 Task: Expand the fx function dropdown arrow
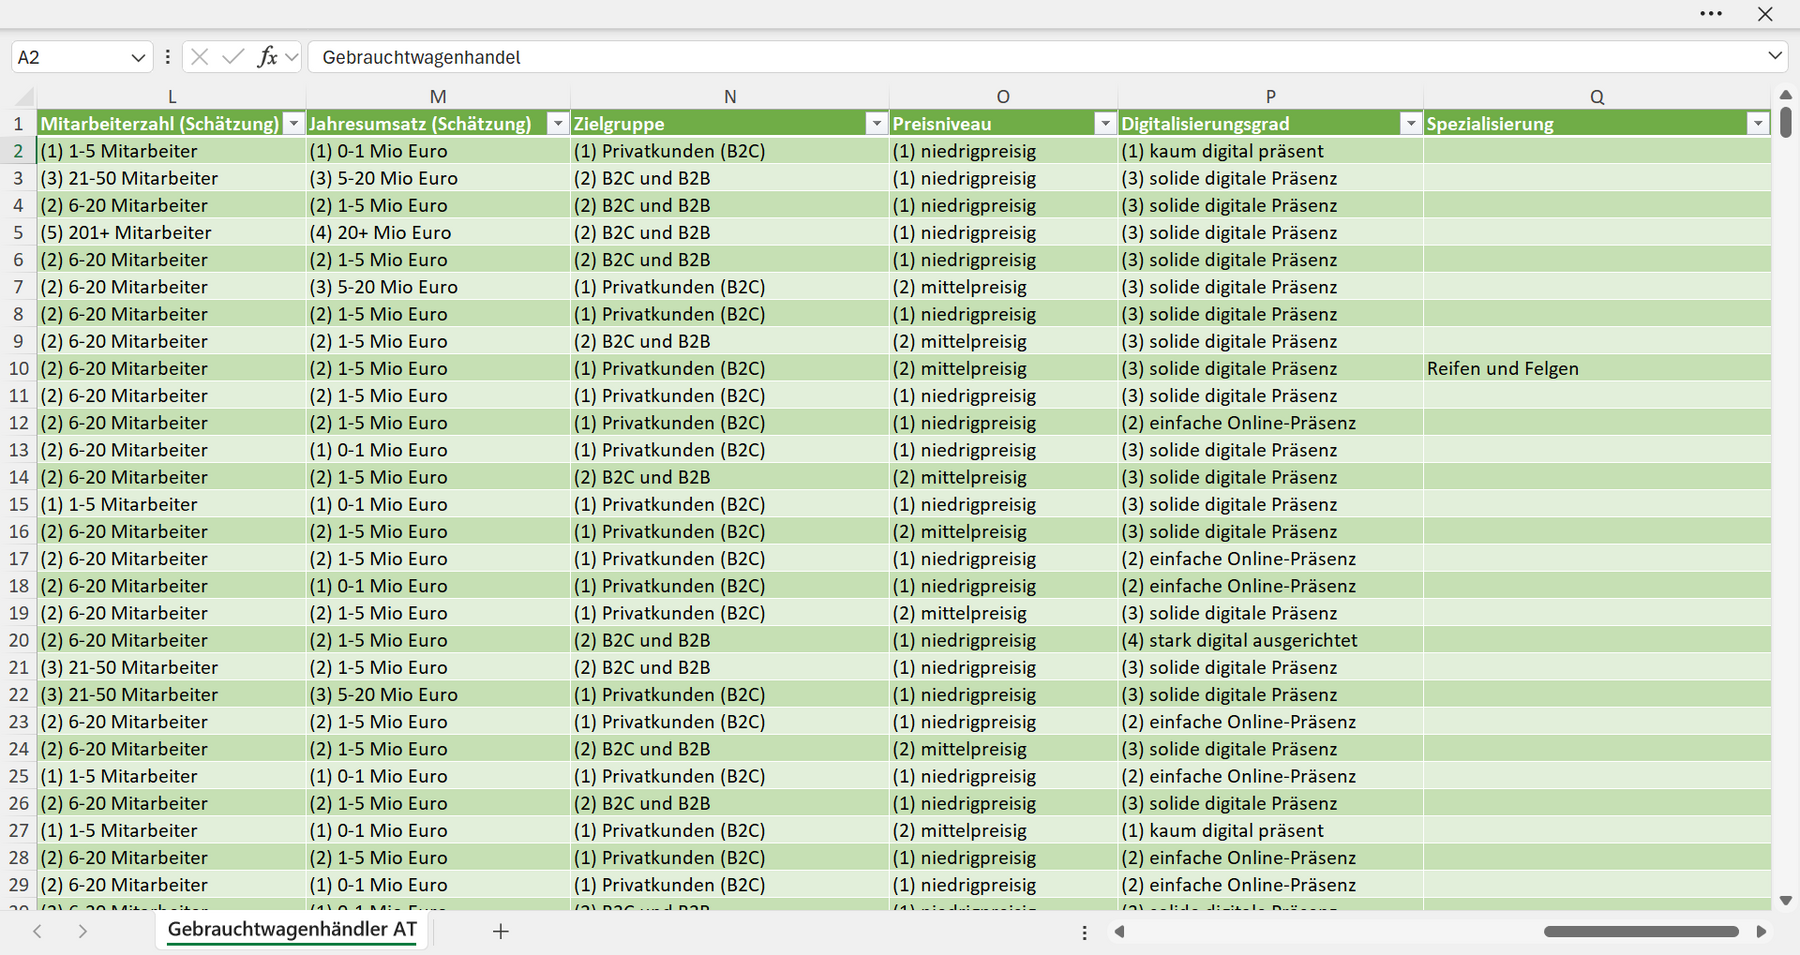coord(291,57)
